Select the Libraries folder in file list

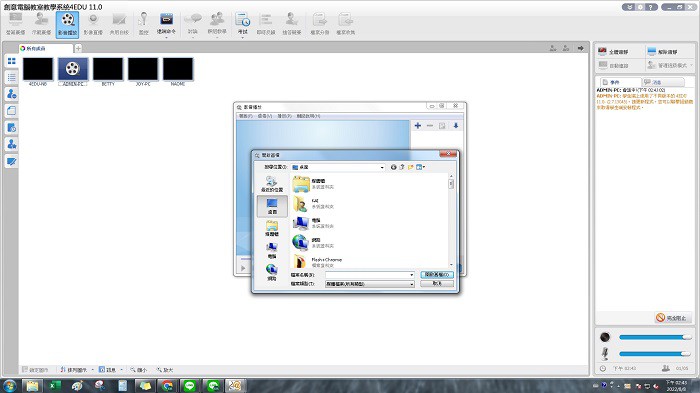click(313, 184)
